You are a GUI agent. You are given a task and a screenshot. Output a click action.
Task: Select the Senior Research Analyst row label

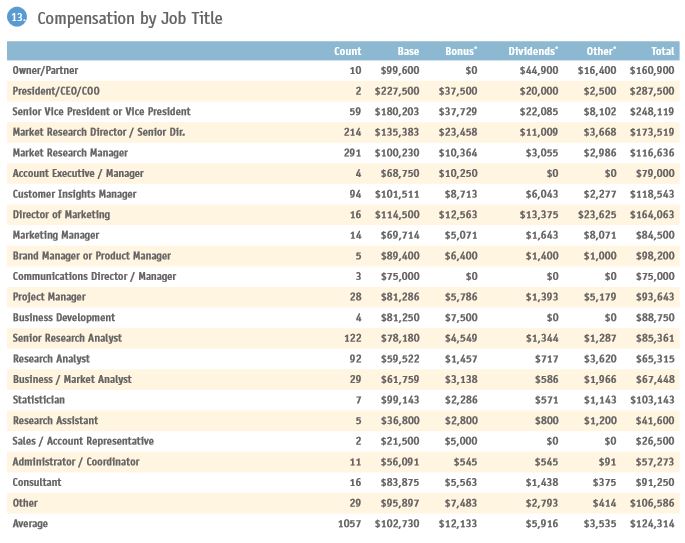(x=67, y=338)
